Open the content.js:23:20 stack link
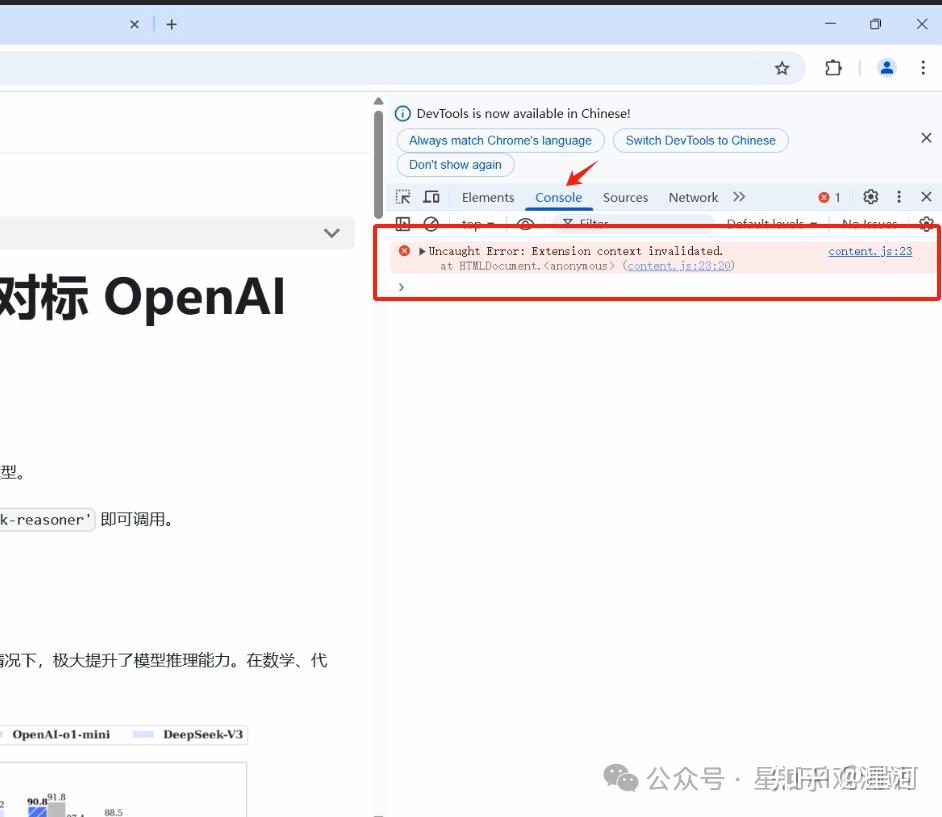Screen dimensions: 942x817 point(679,266)
